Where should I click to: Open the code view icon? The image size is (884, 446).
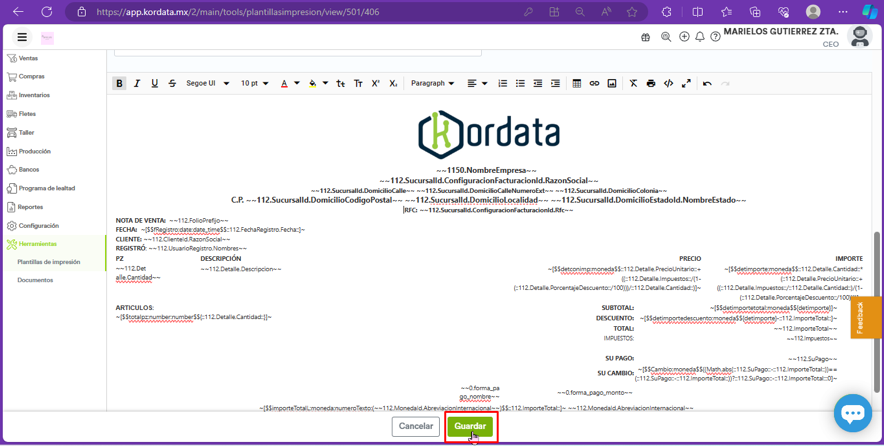pos(669,84)
